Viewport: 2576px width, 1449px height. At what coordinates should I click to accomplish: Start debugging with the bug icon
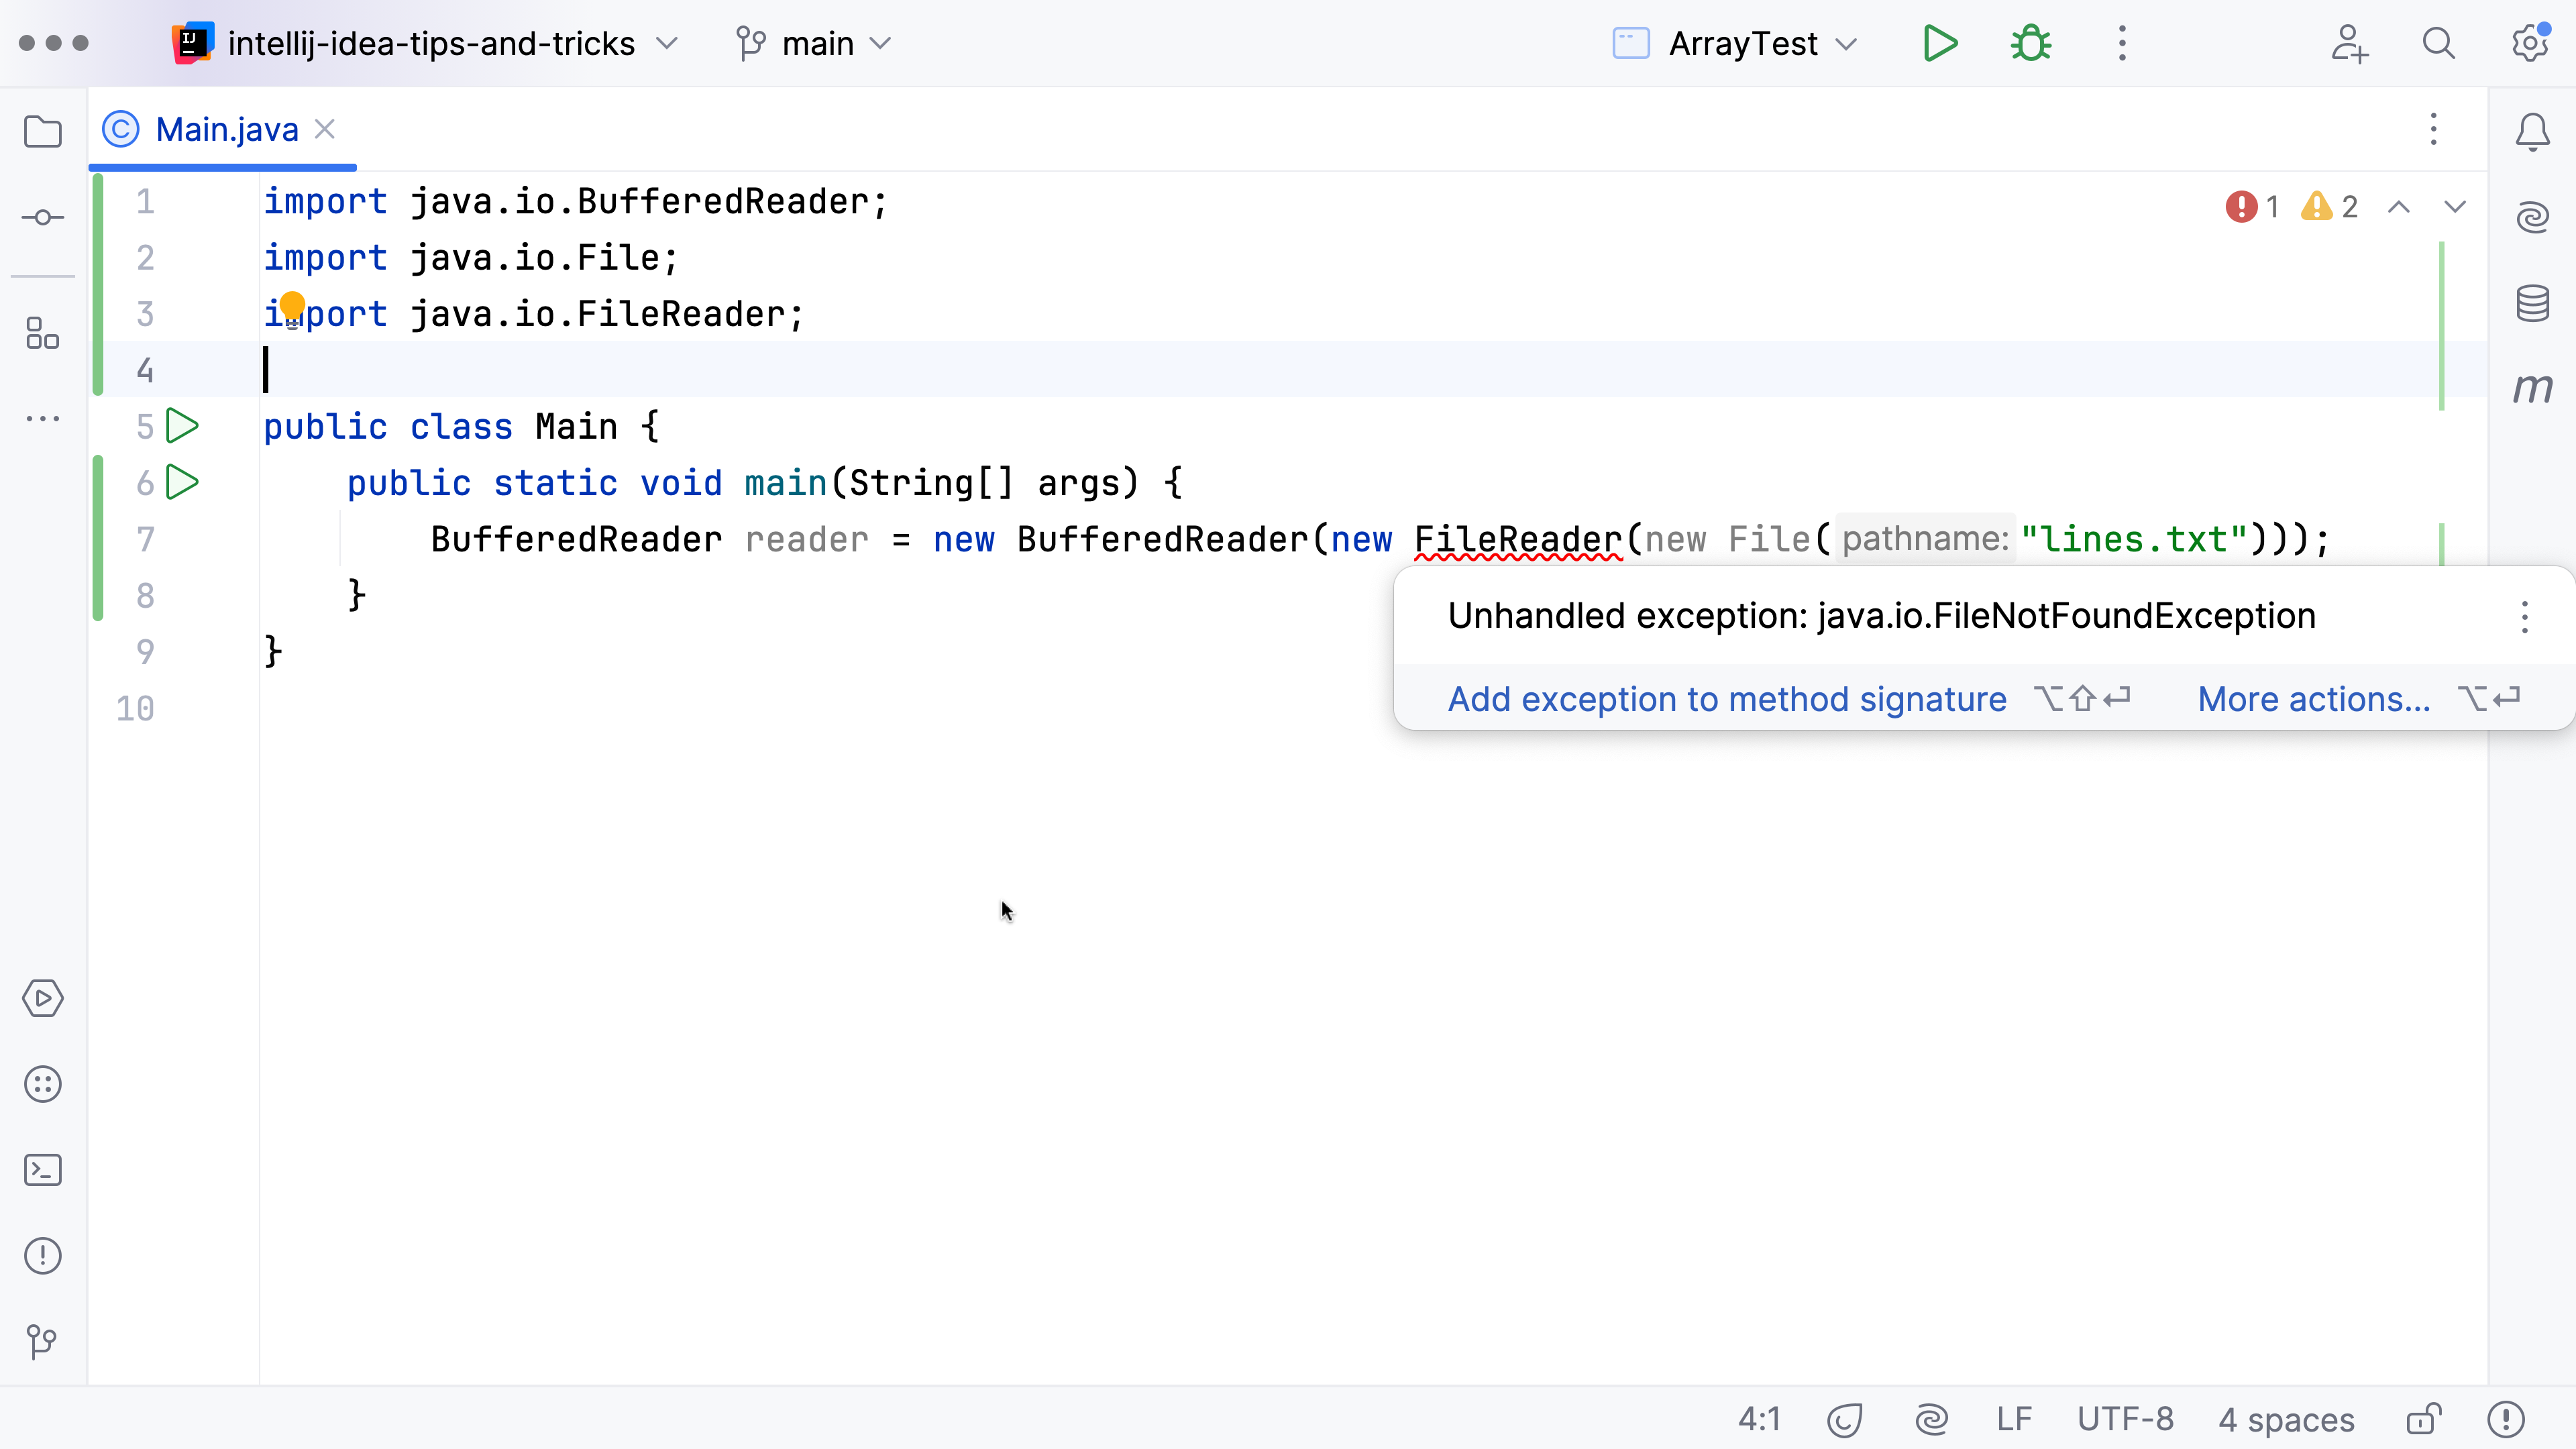click(x=2031, y=43)
